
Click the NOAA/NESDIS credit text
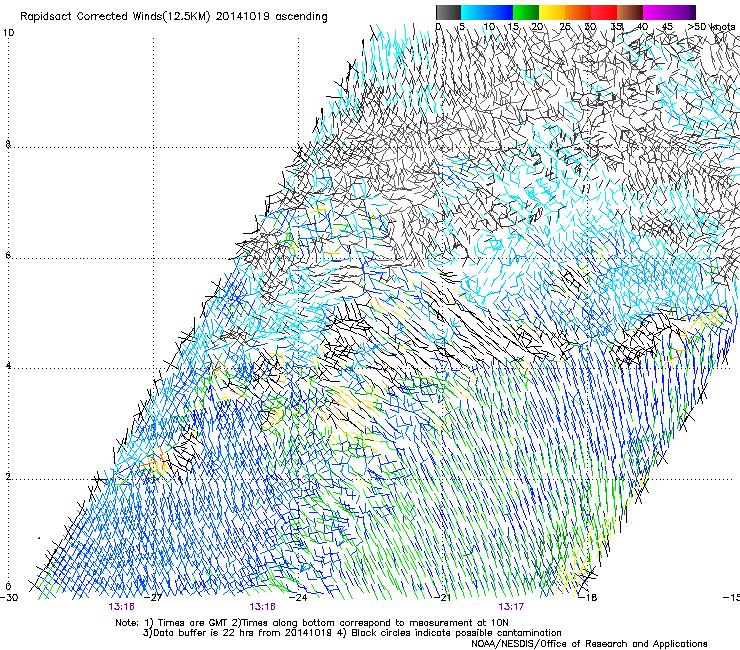point(589,643)
